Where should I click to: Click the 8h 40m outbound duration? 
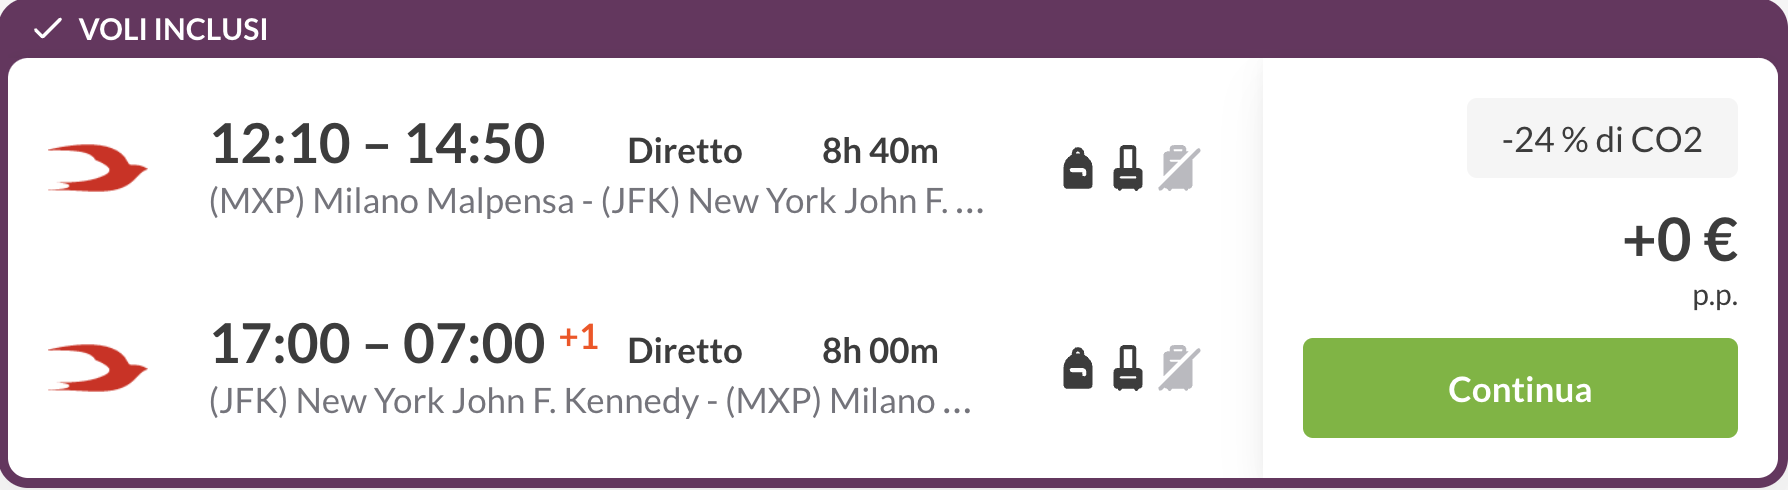tap(880, 151)
